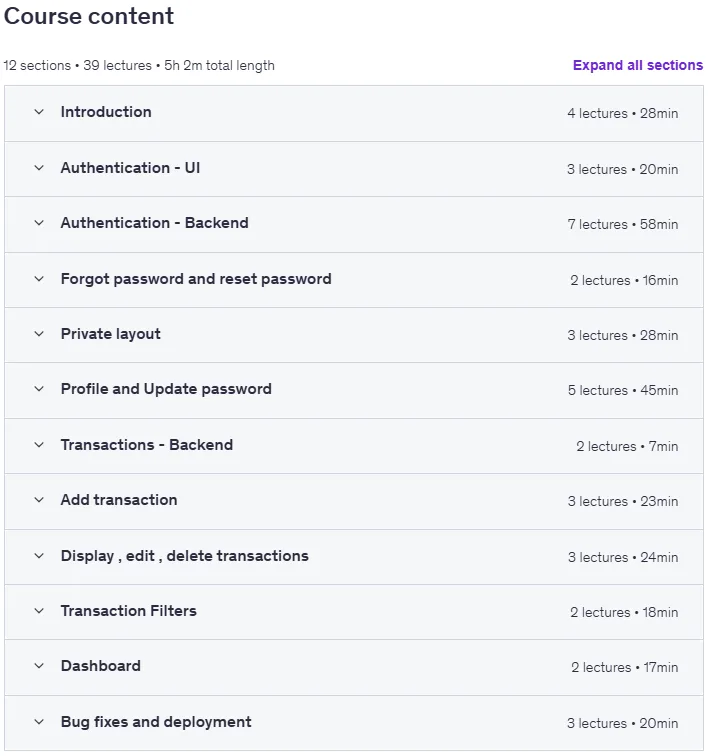Expand the Transactions - Backend chevron

39,445
